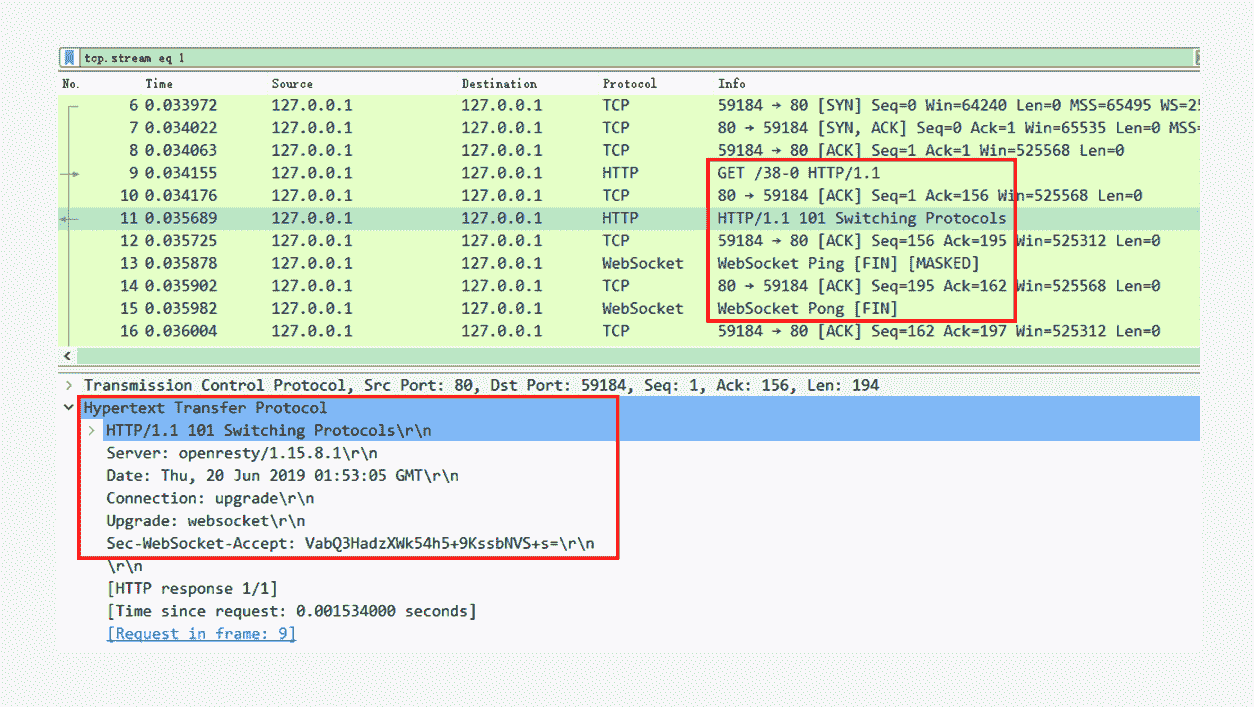This screenshot has height=707, width=1254.
Task: Select the Date header line
Action: tap(283, 476)
